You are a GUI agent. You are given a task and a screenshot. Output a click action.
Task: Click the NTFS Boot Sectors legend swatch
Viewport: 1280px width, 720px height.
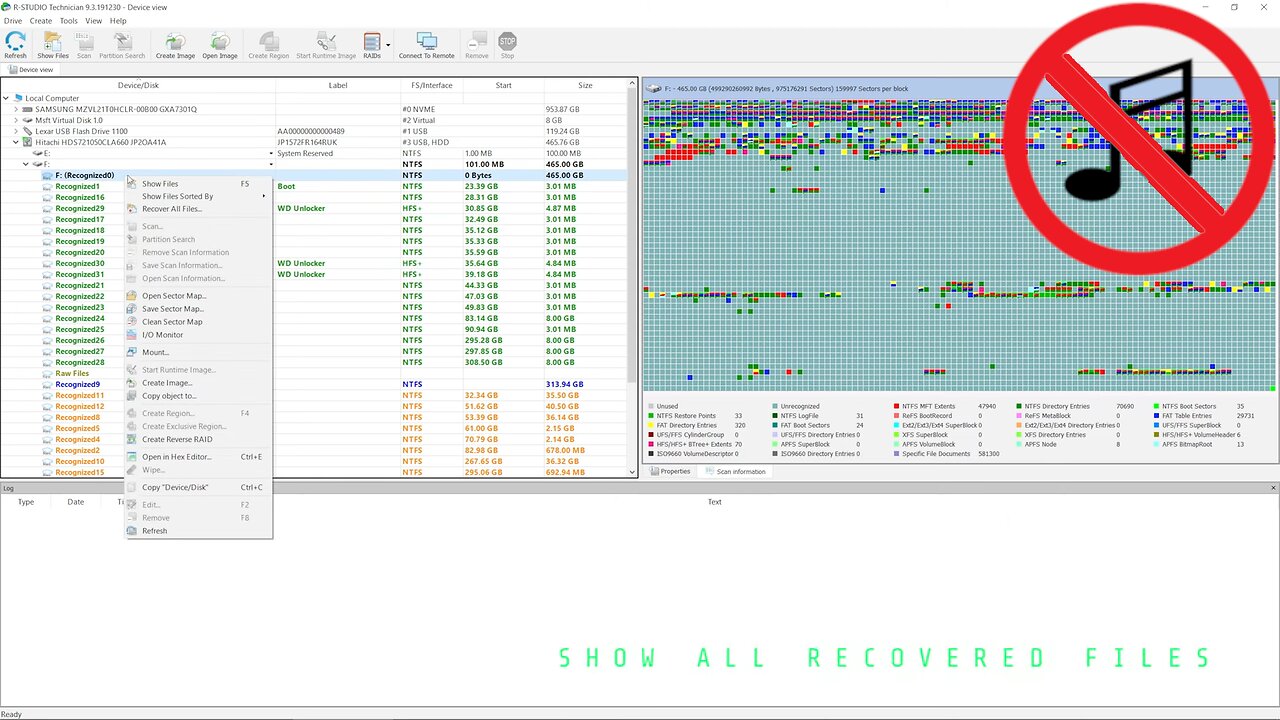coord(1156,406)
